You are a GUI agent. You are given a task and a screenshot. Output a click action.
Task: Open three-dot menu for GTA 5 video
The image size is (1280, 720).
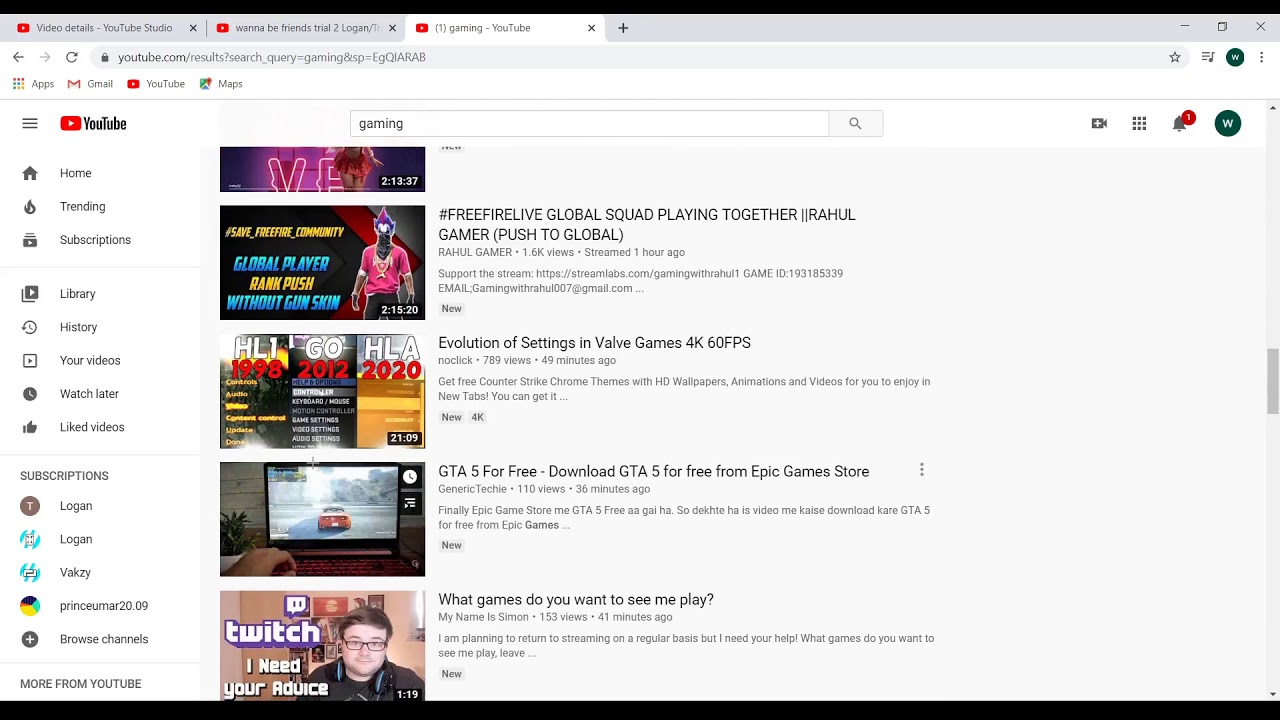[x=921, y=470]
